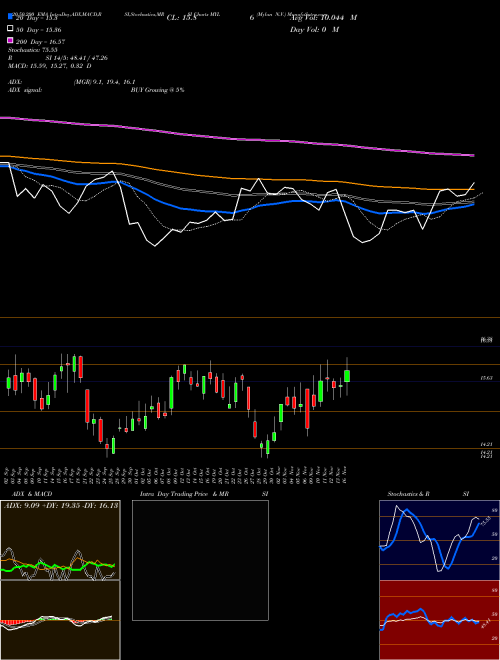The width and height of the screenshot is (500, 660).
Task: Select the '(MGR) 9.1, 19.4, 16.1' ADX values
Action: [x=104, y=82]
